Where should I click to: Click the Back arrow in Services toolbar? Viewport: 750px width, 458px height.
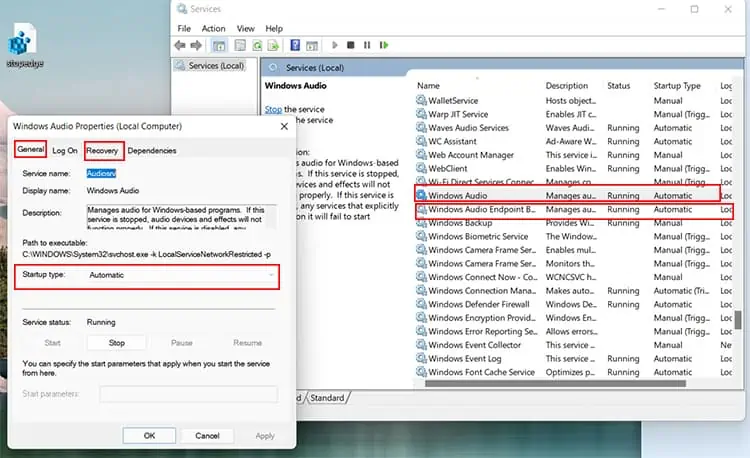(x=180, y=45)
